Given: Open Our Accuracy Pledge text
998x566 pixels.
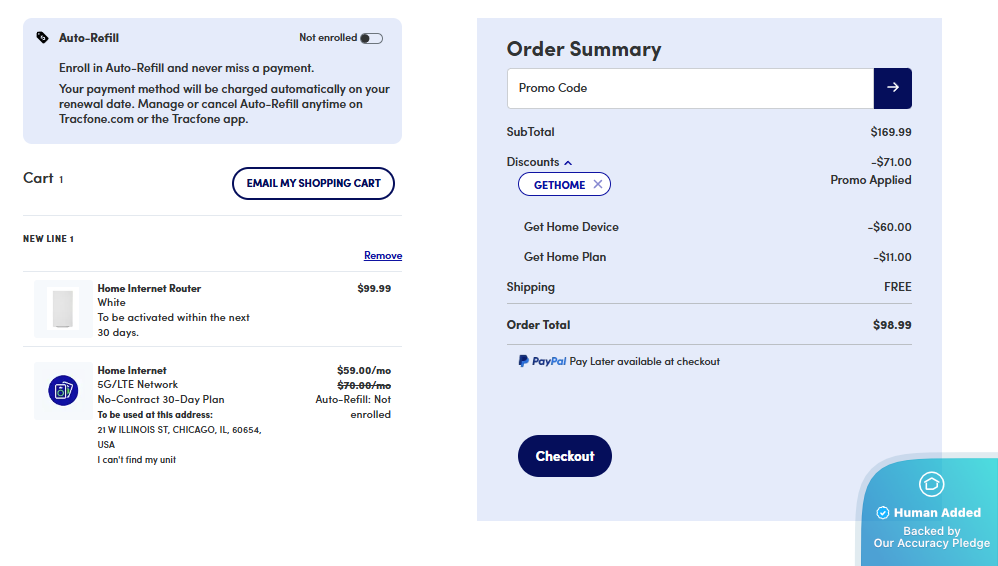Looking at the screenshot, I should click(931, 543).
